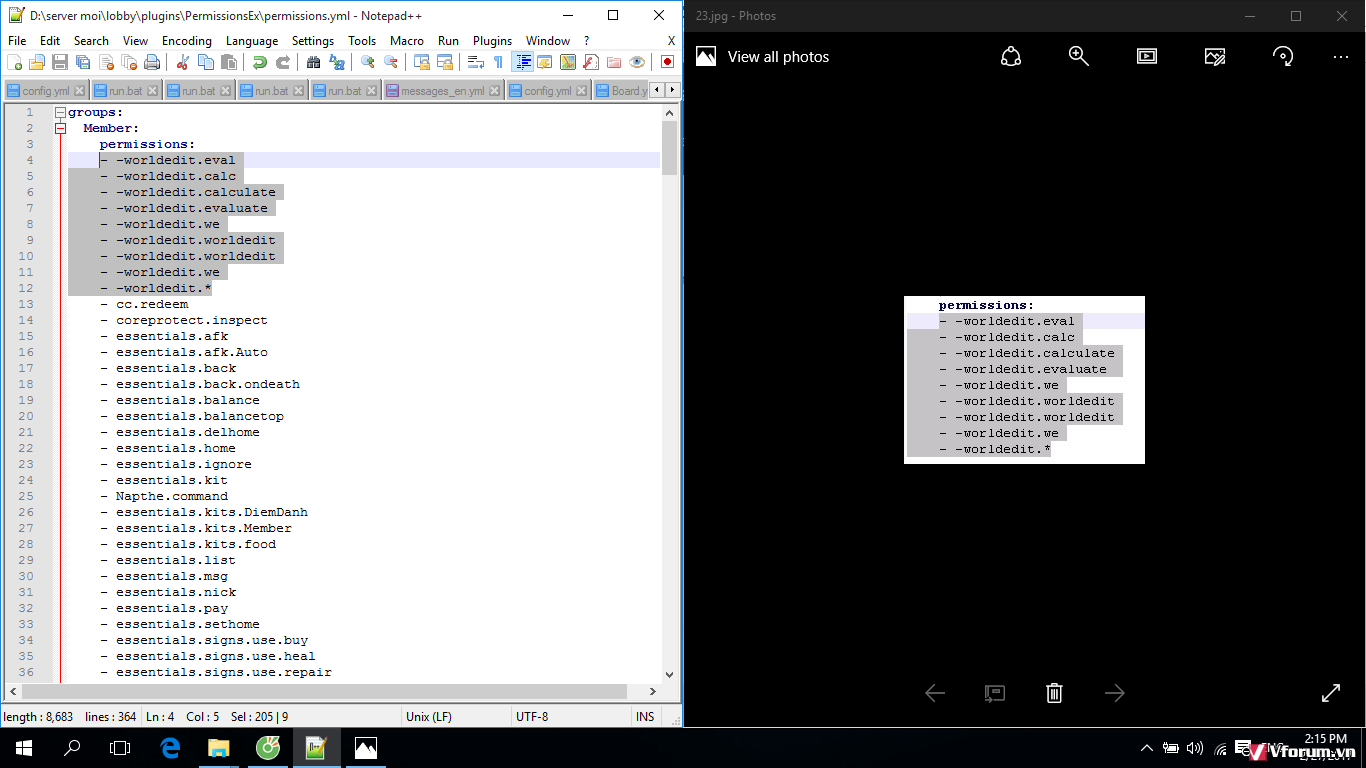Click the editor vertical scrollbar down arrow
Screen dimensions: 1366x768
click(669, 675)
